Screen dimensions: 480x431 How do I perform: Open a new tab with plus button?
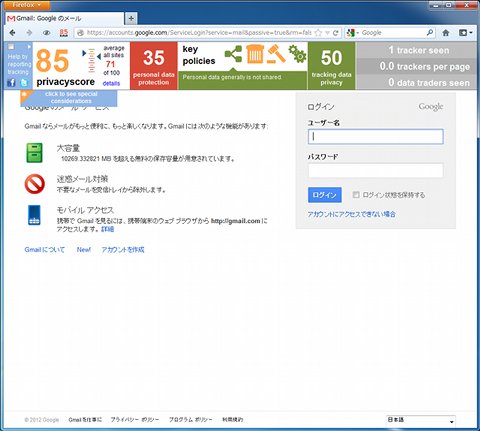[131, 19]
